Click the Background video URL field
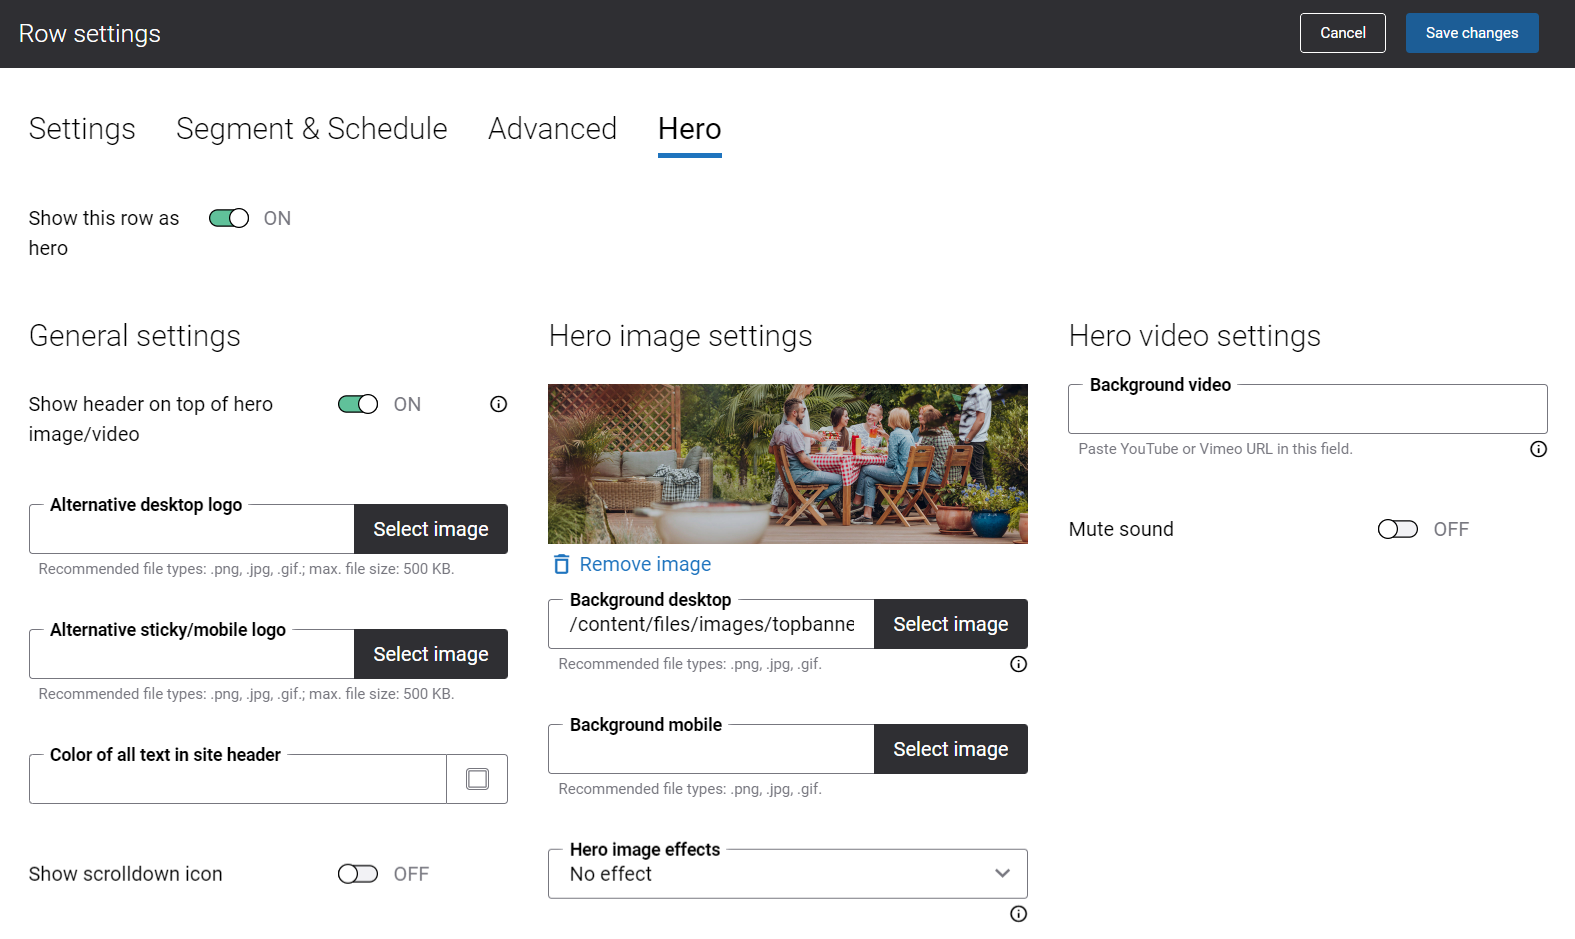The height and width of the screenshot is (939, 1575). point(1306,411)
